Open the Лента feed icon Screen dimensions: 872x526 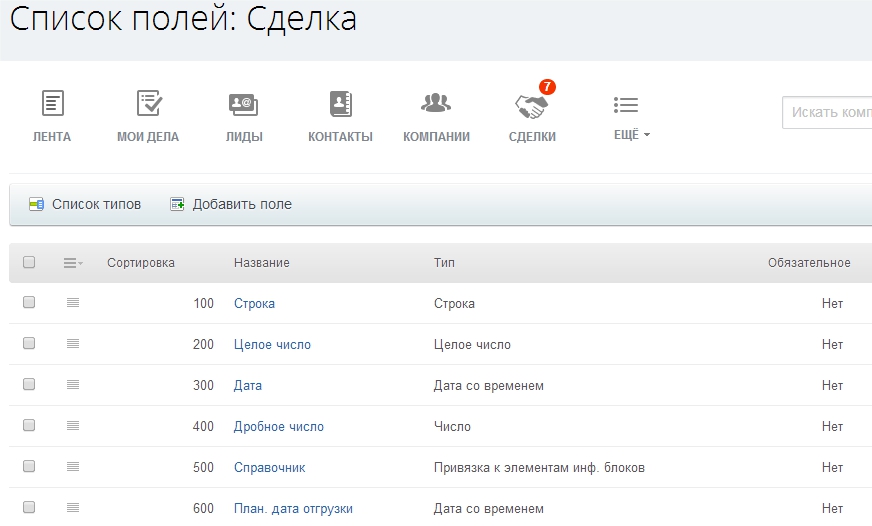52,103
